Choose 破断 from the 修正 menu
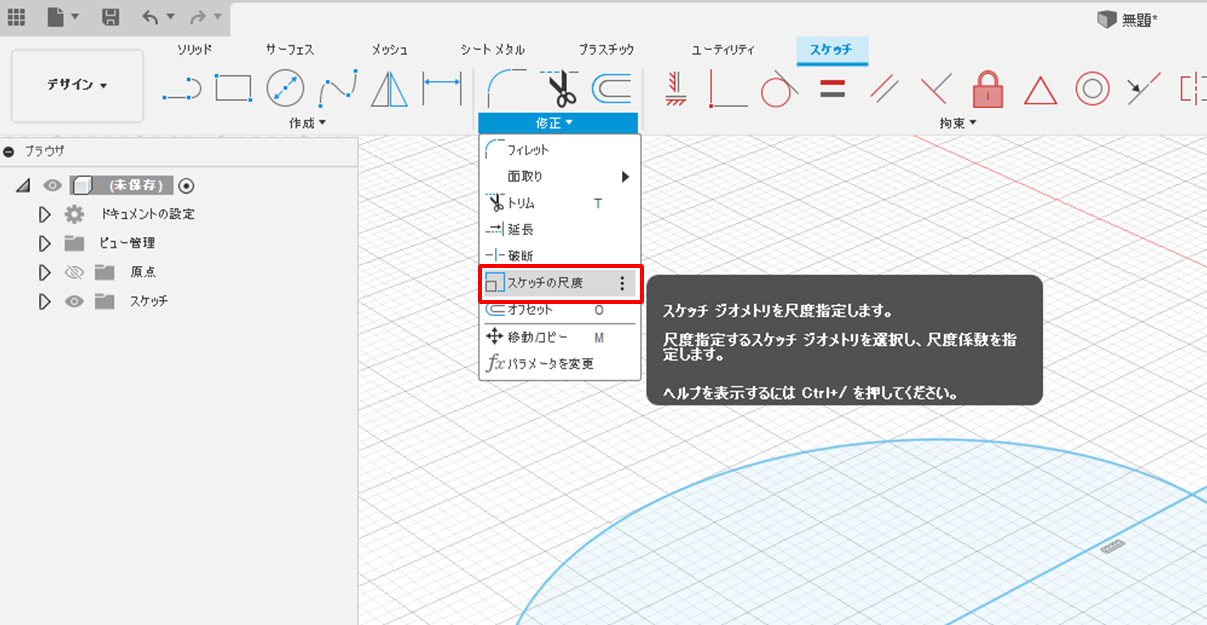 pos(559,256)
